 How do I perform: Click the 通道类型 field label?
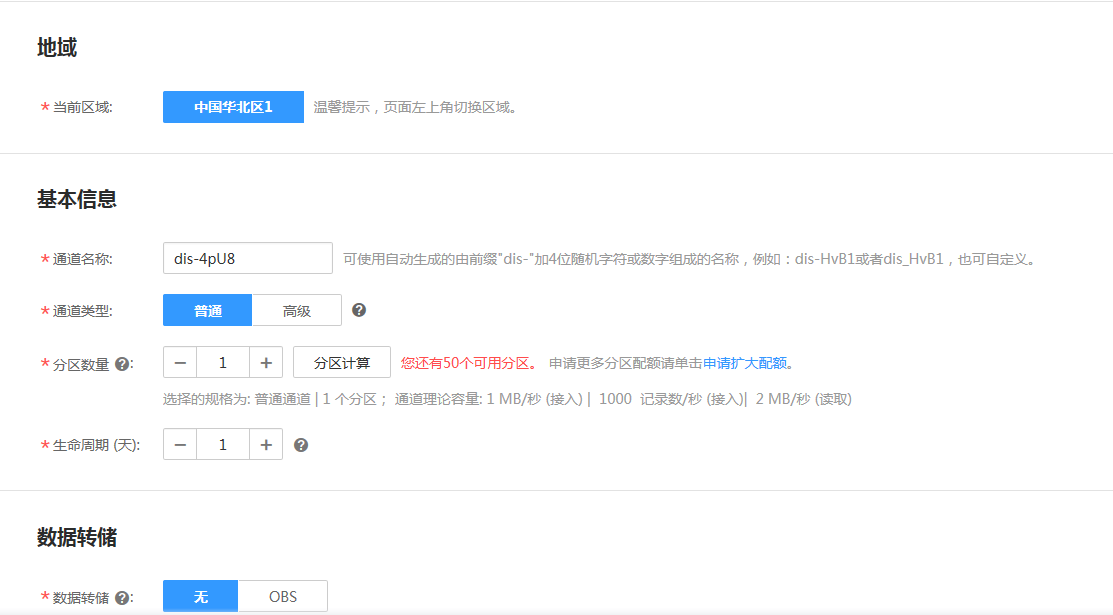click(82, 311)
